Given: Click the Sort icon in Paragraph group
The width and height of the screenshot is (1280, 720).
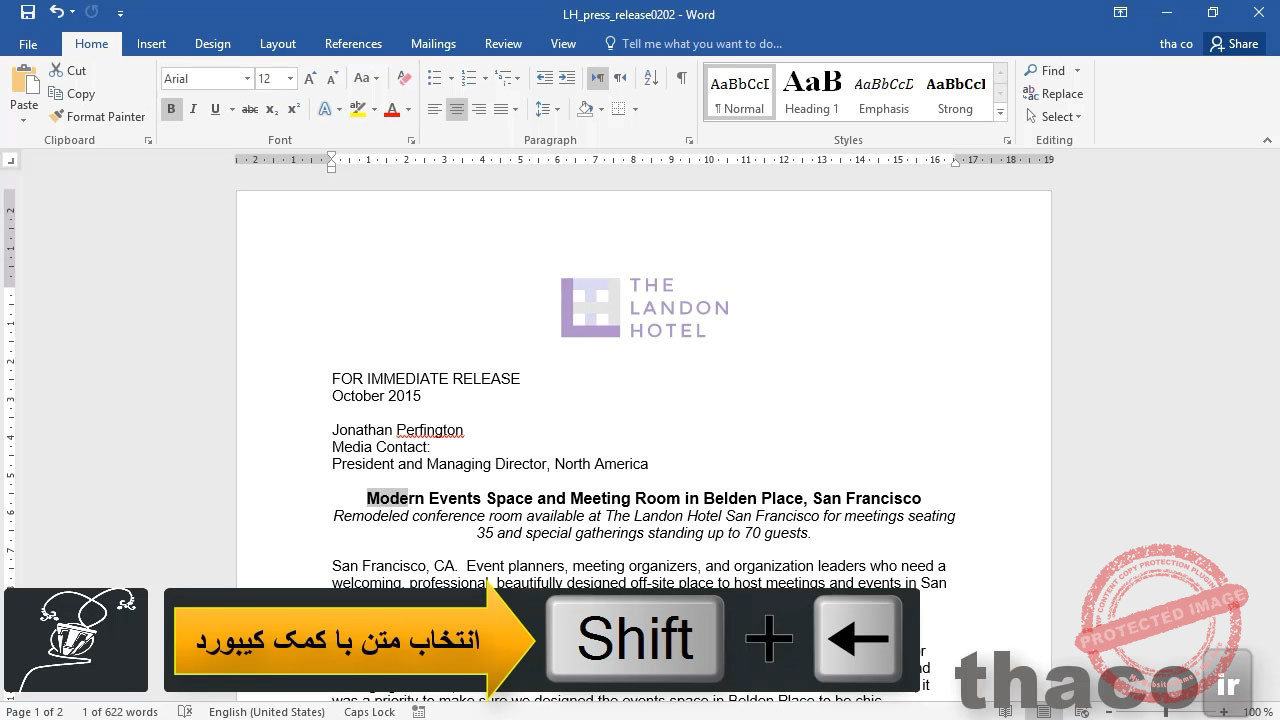Looking at the screenshot, I should point(650,77).
